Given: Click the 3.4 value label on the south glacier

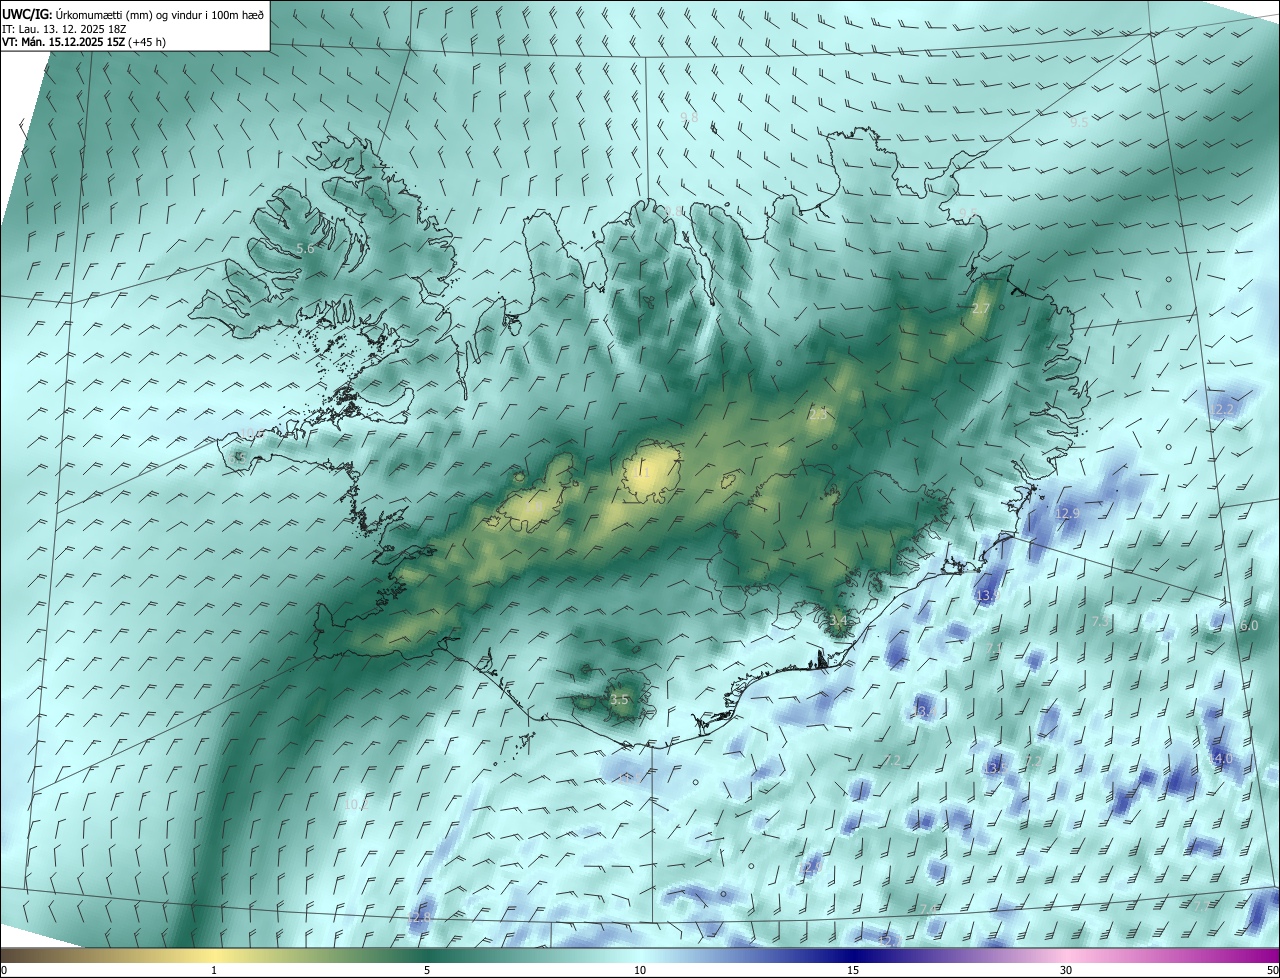Looking at the screenshot, I should click(x=838, y=621).
